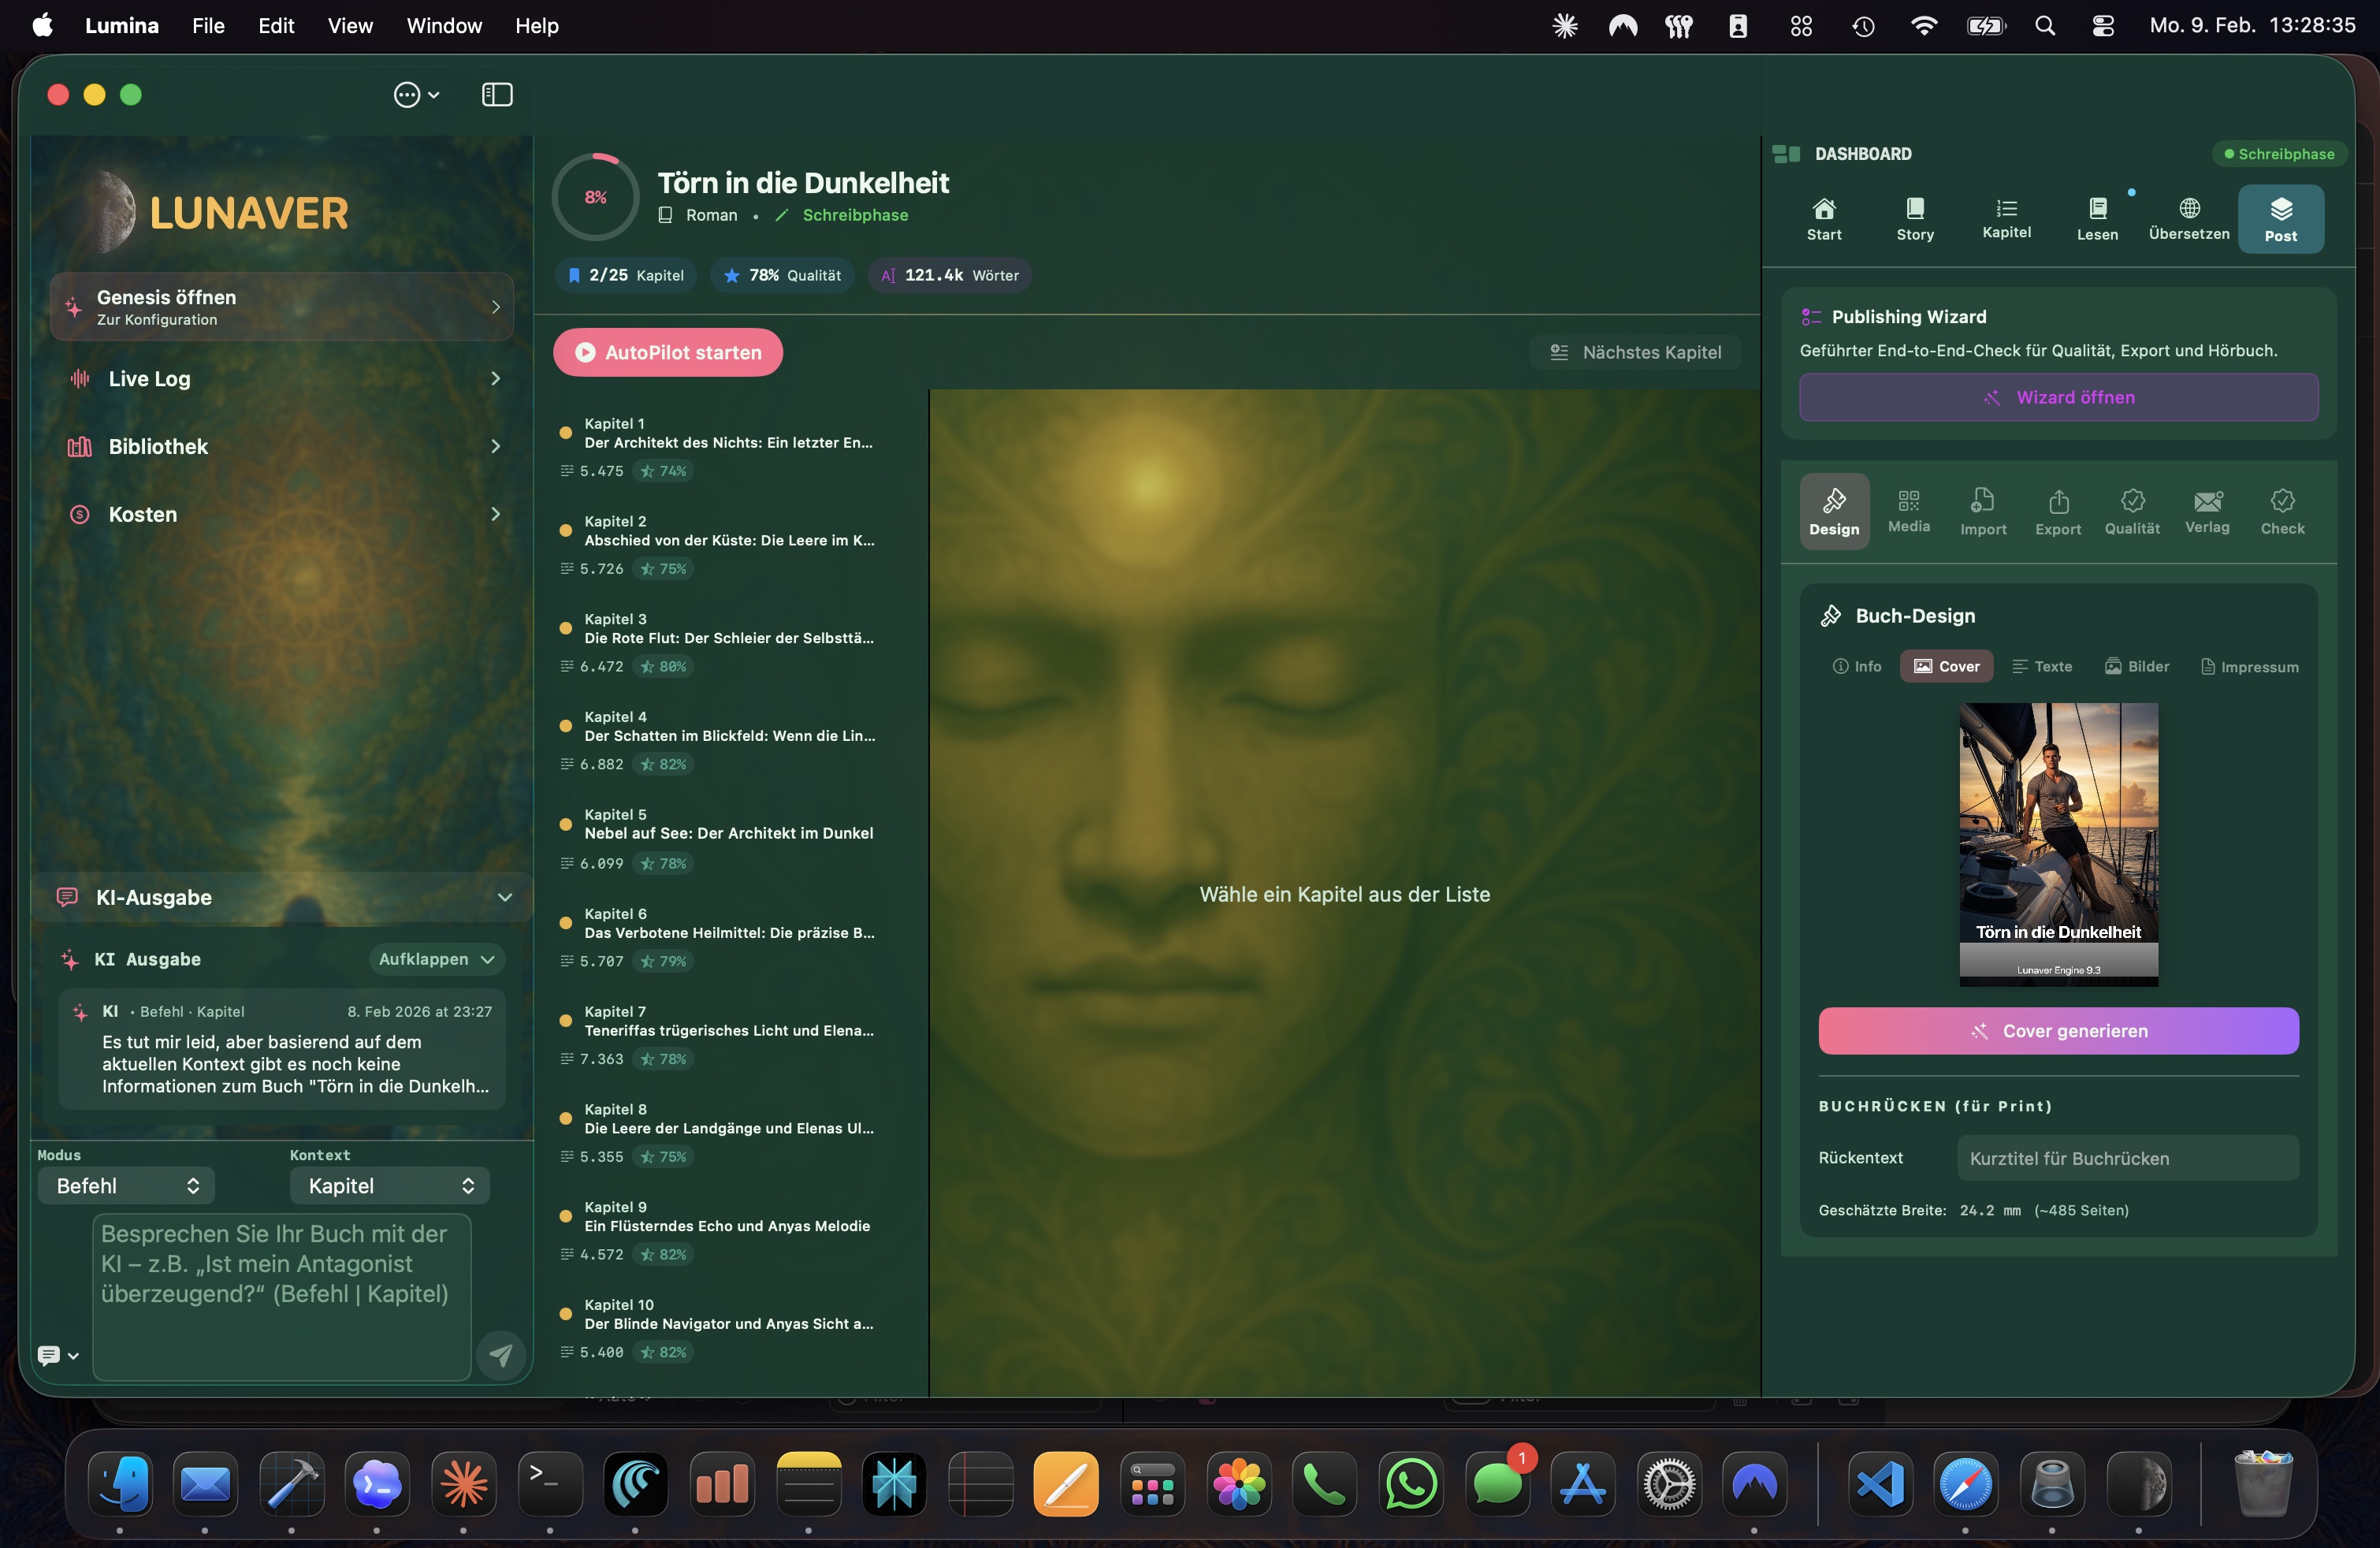2380x1548 pixels.
Task: Click the 8% progress circle
Action: 594,195
